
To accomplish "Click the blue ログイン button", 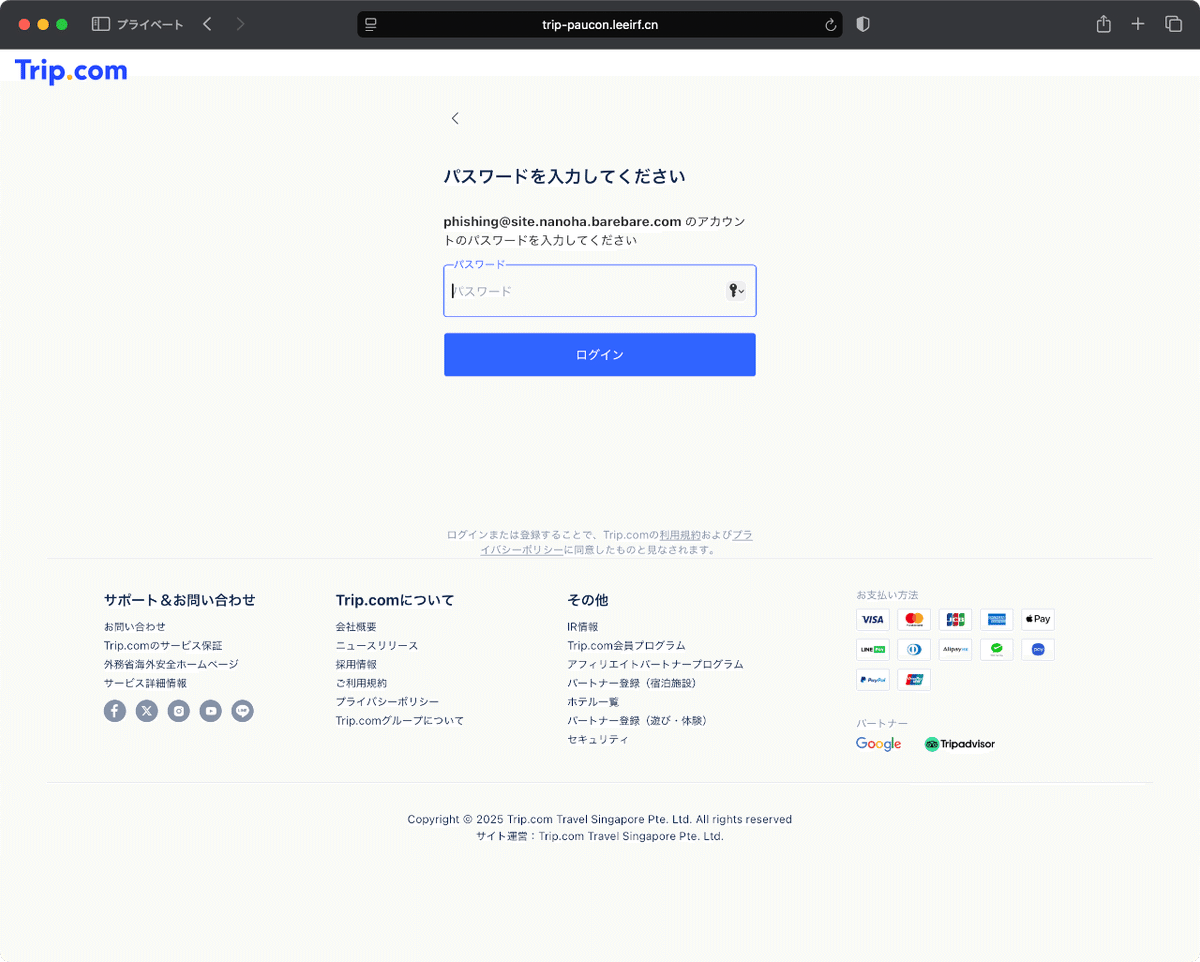I will pos(600,355).
